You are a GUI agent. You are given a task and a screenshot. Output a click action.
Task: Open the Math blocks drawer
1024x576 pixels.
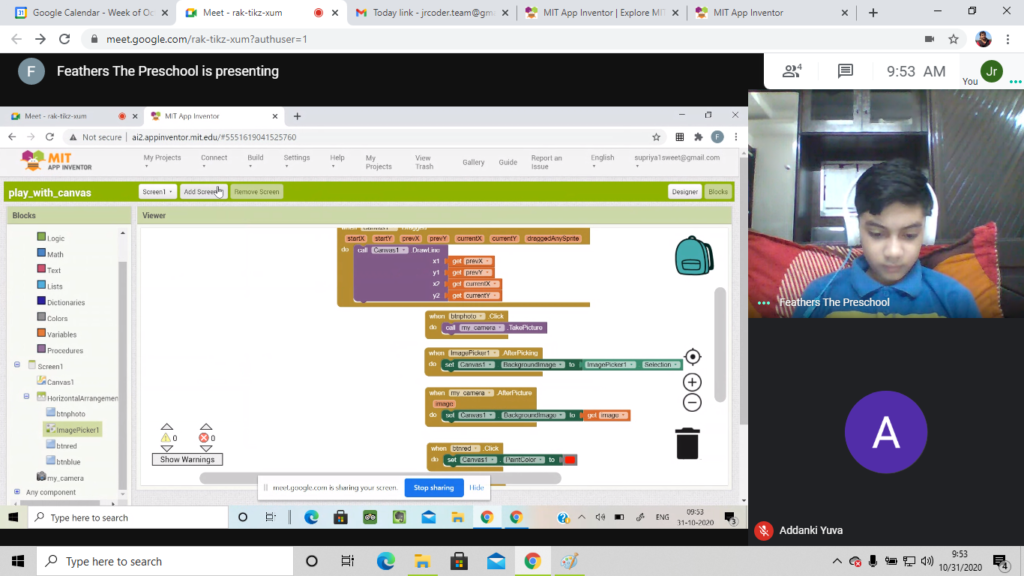(56, 254)
